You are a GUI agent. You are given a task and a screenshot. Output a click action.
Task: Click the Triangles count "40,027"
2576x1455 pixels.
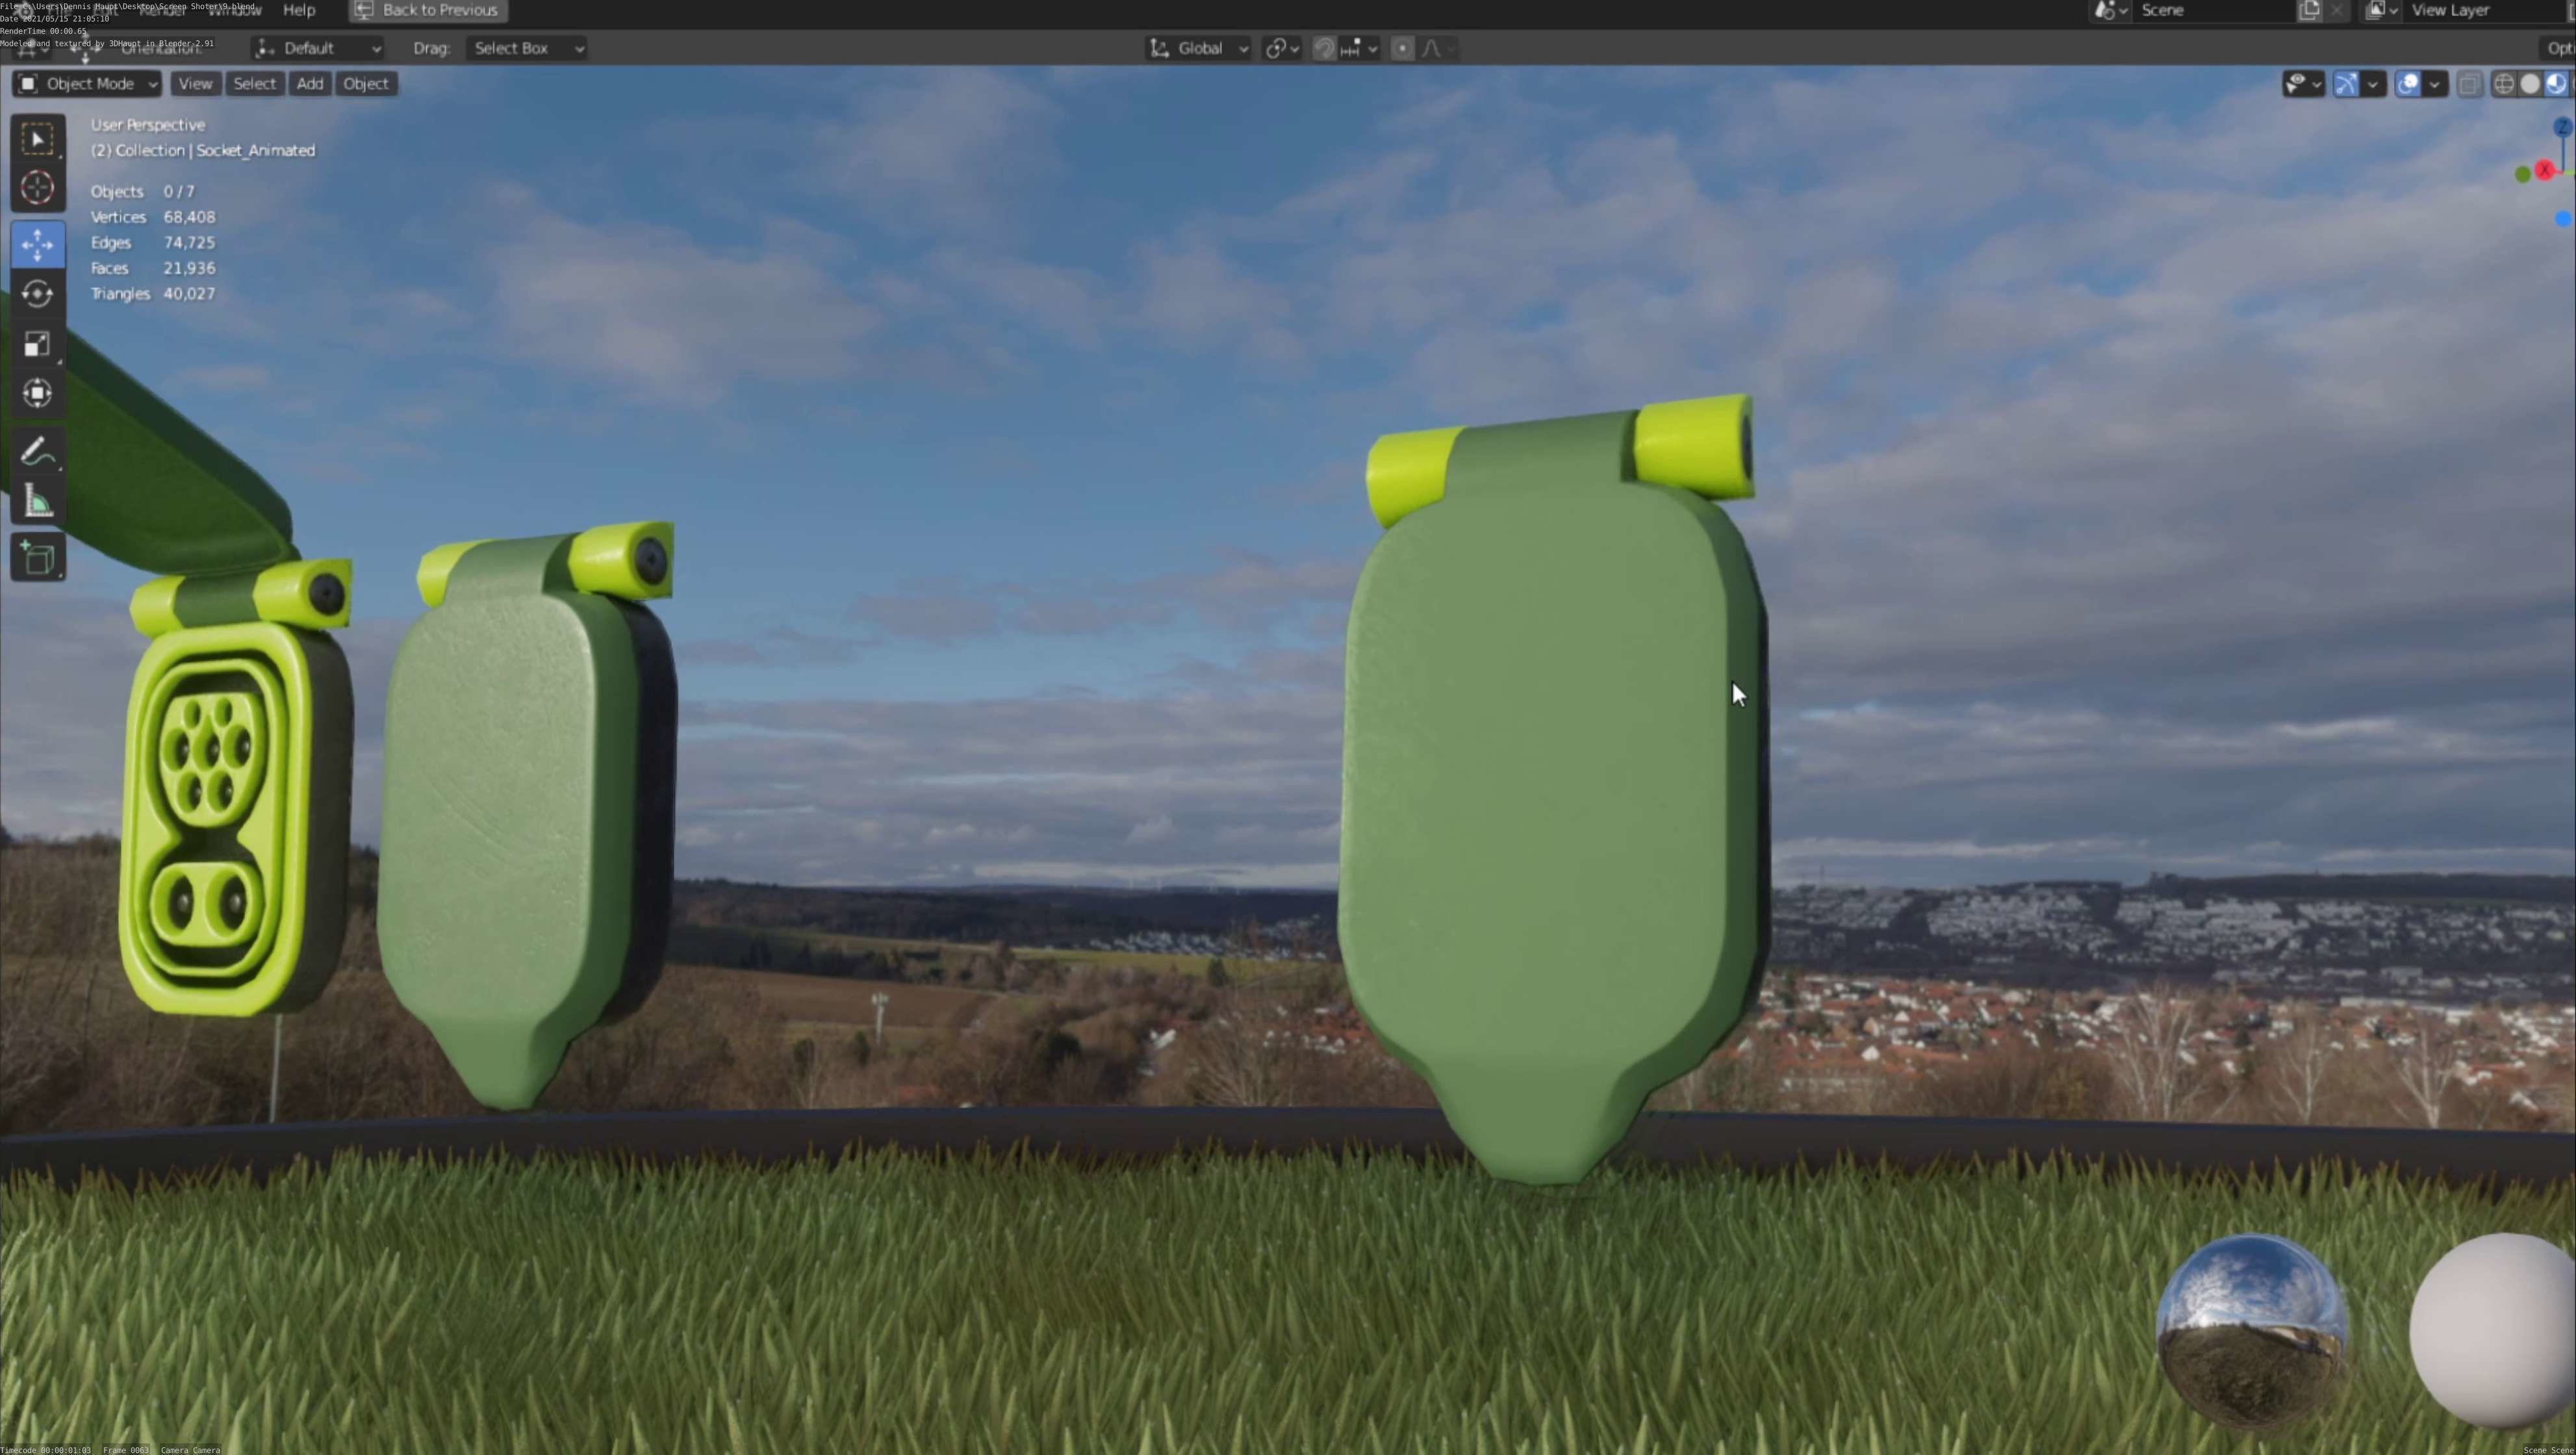pyautogui.click(x=190, y=293)
